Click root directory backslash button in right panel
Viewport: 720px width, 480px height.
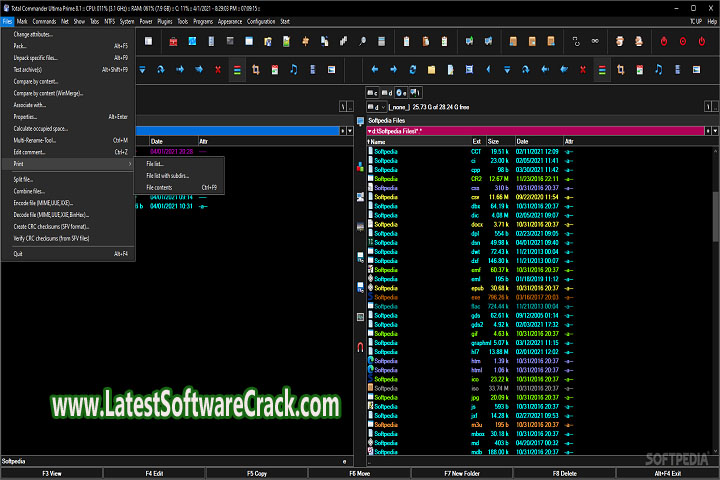pos(708,107)
